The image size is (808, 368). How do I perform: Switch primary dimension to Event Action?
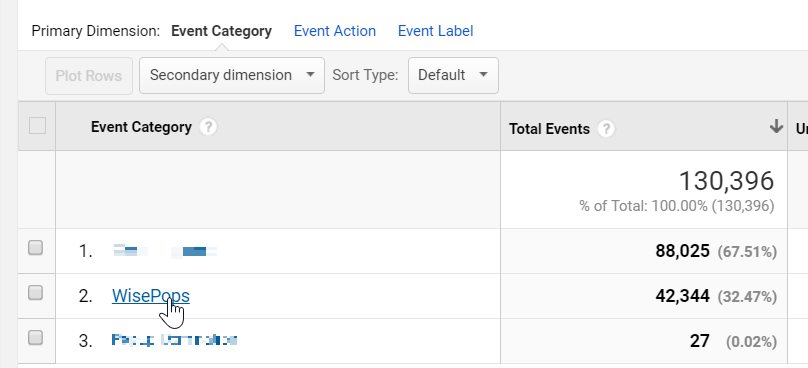(334, 31)
